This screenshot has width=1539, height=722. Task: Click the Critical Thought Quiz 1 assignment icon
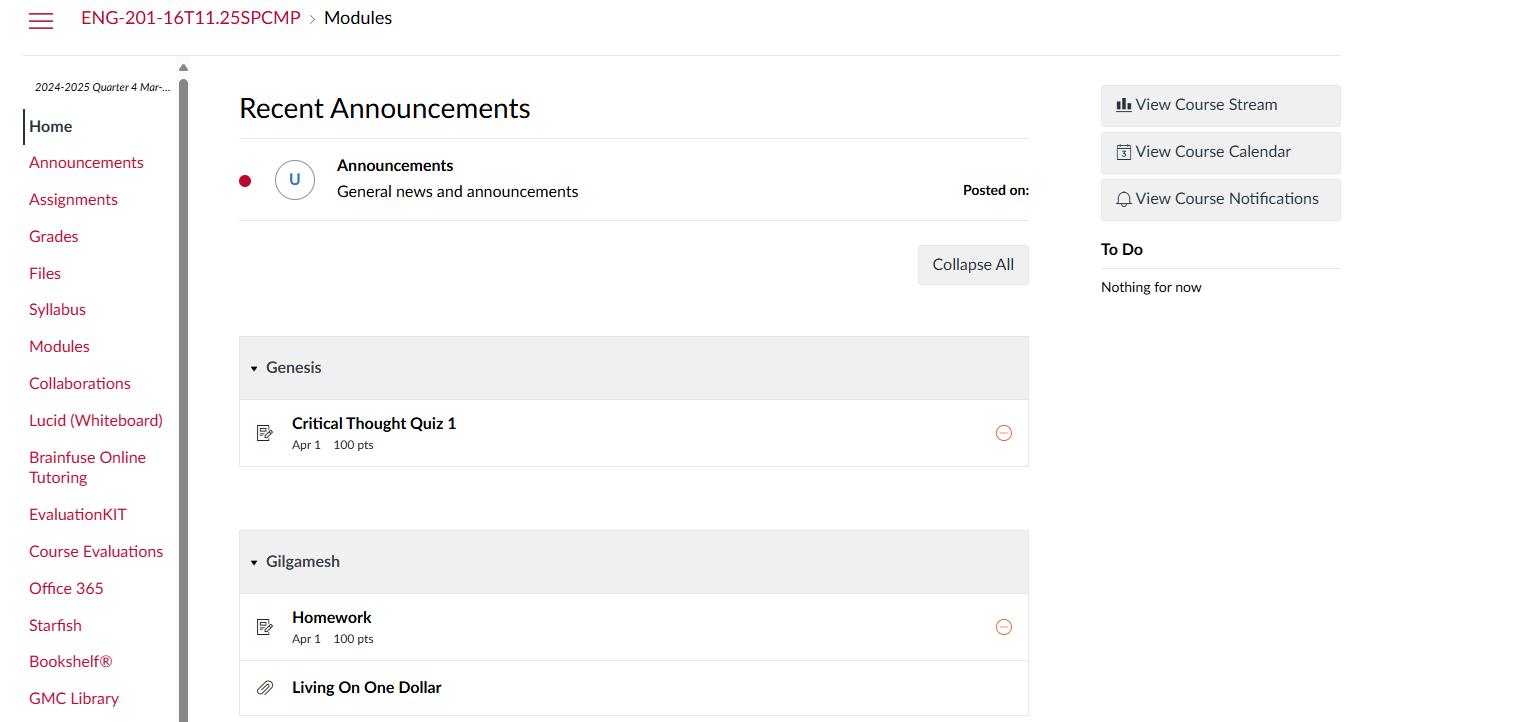point(265,433)
